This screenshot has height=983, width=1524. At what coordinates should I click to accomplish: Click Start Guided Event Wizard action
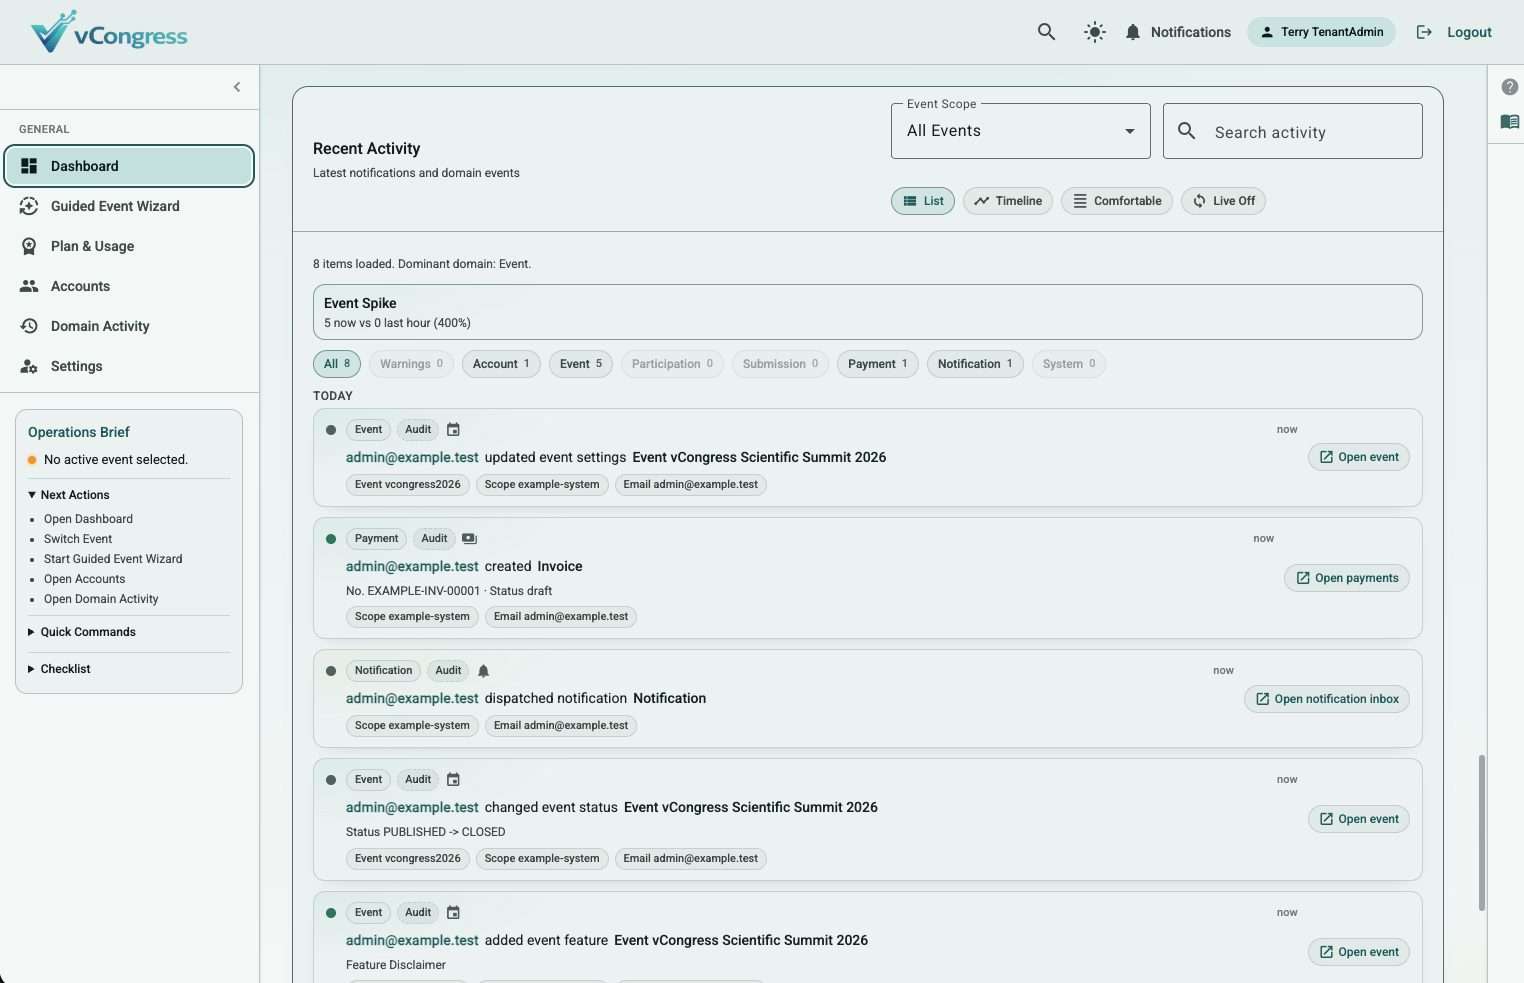pos(113,559)
